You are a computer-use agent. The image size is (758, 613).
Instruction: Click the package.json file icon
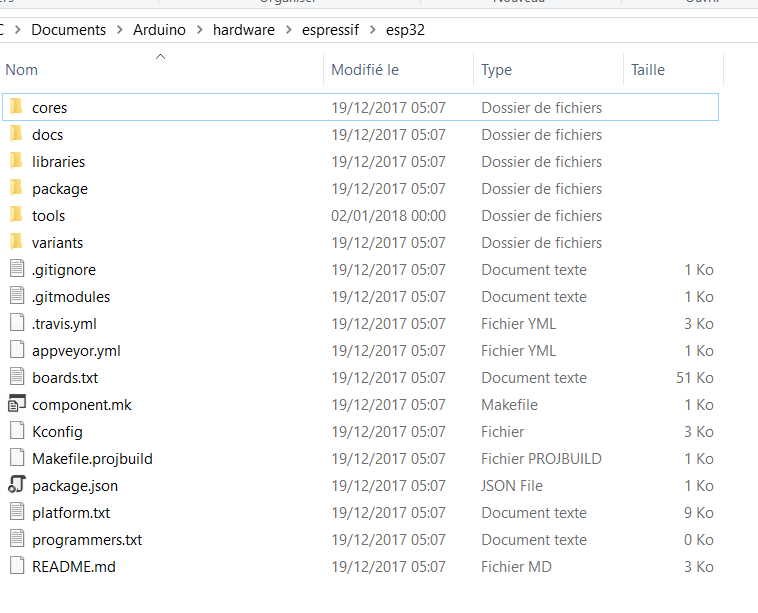coord(15,485)
